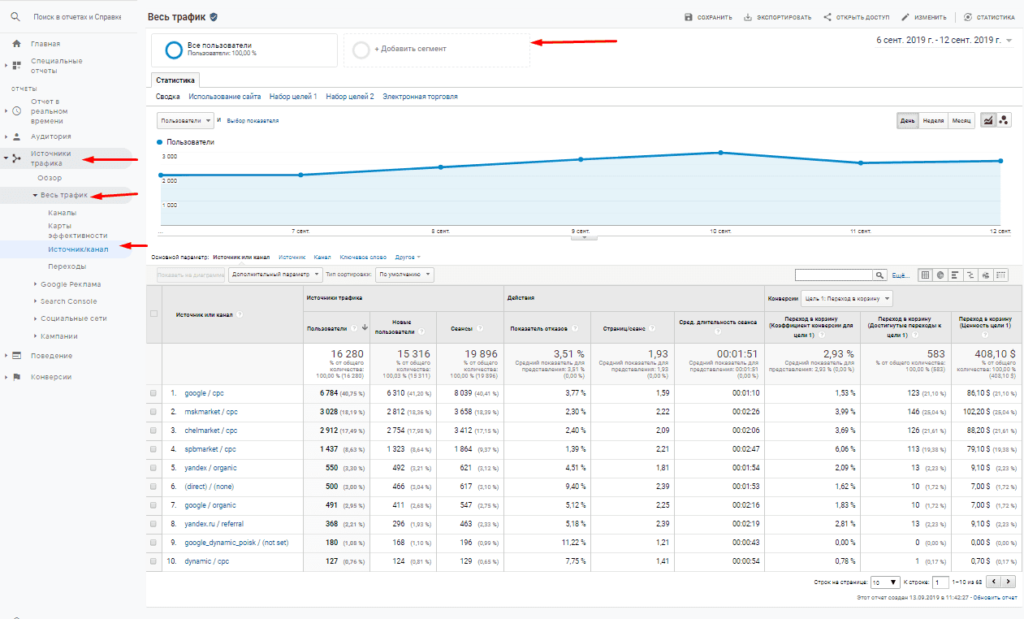Check the google / organic row checkbox
The height and width of the screenshot is (619, 1024).
153,505
